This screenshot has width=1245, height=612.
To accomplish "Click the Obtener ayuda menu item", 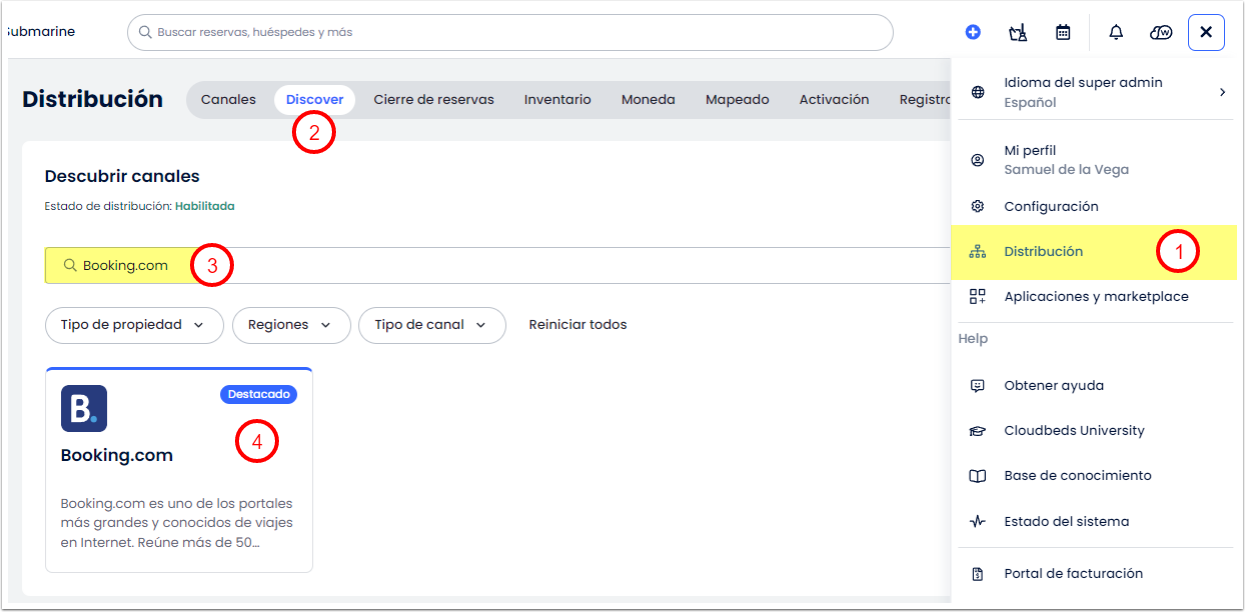I will (x=1095, y=386).
